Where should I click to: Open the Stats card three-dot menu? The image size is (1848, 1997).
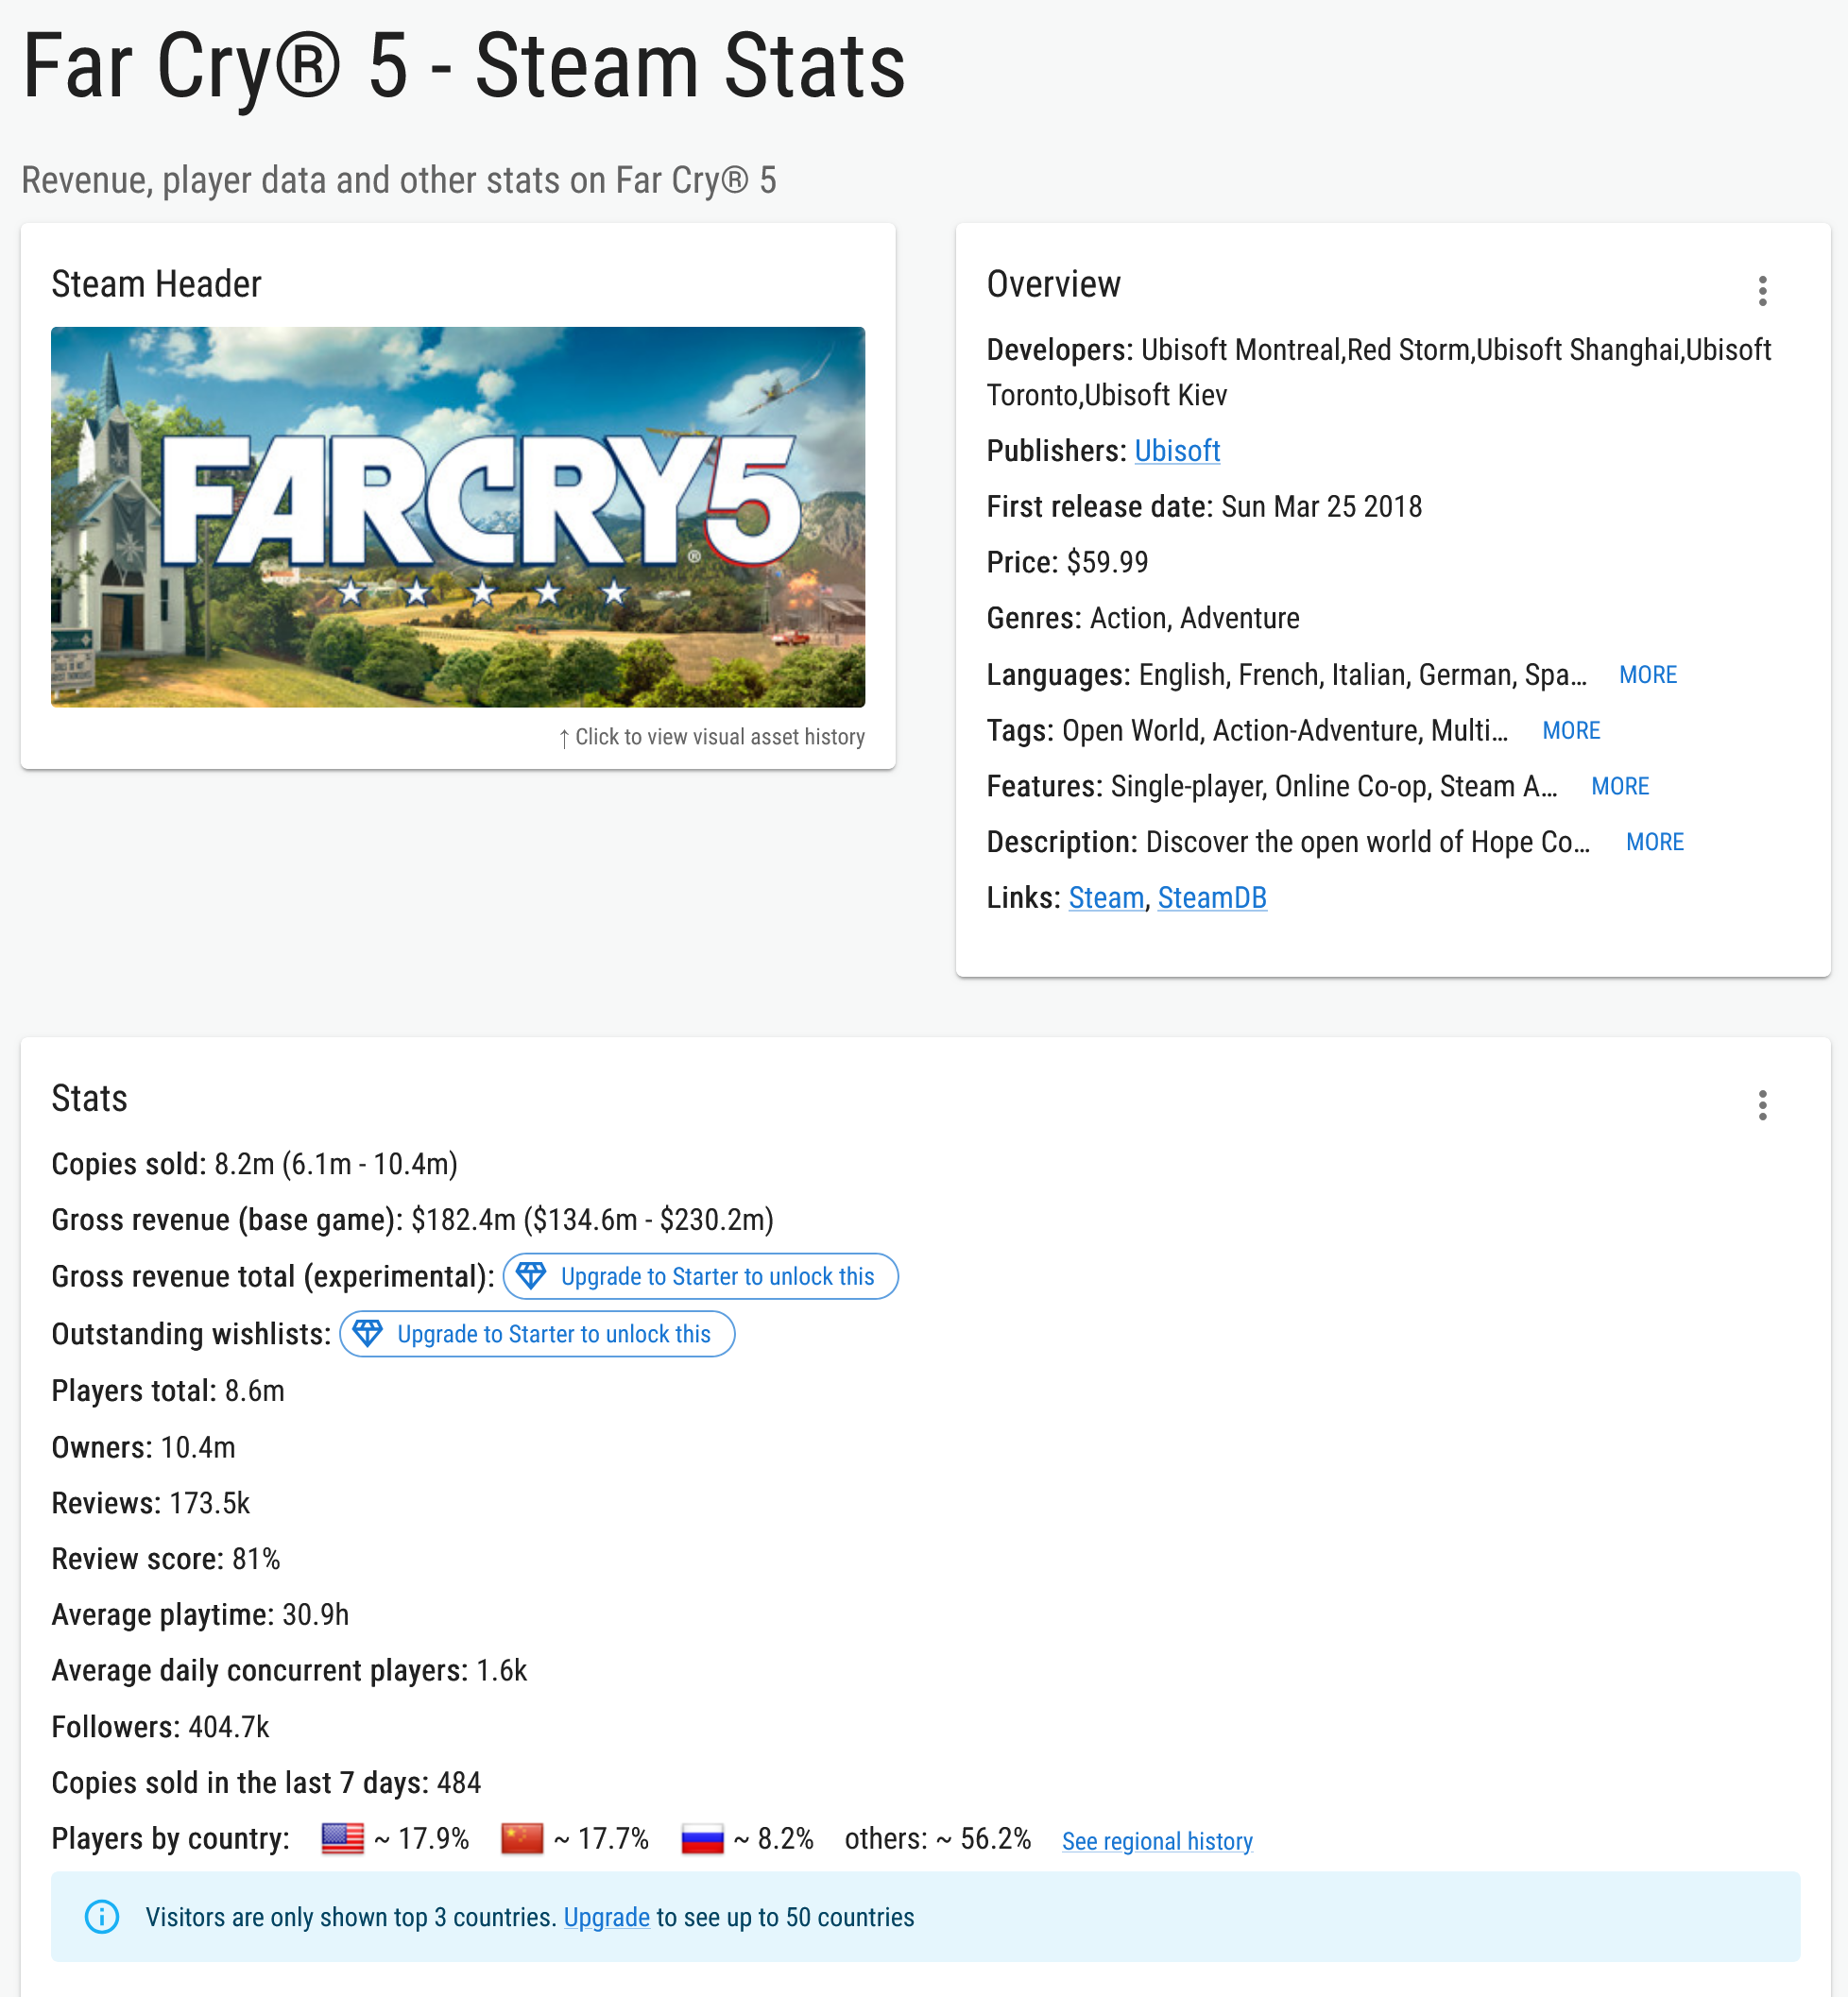pos(1762,1105)
